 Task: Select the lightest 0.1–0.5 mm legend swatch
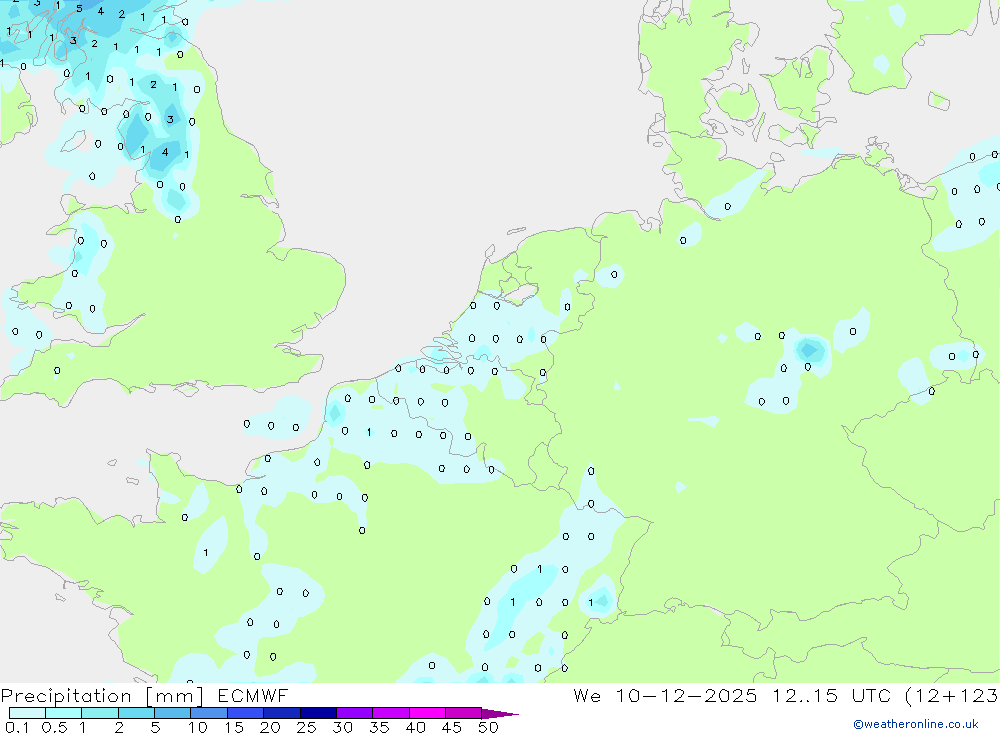[27, 713]
